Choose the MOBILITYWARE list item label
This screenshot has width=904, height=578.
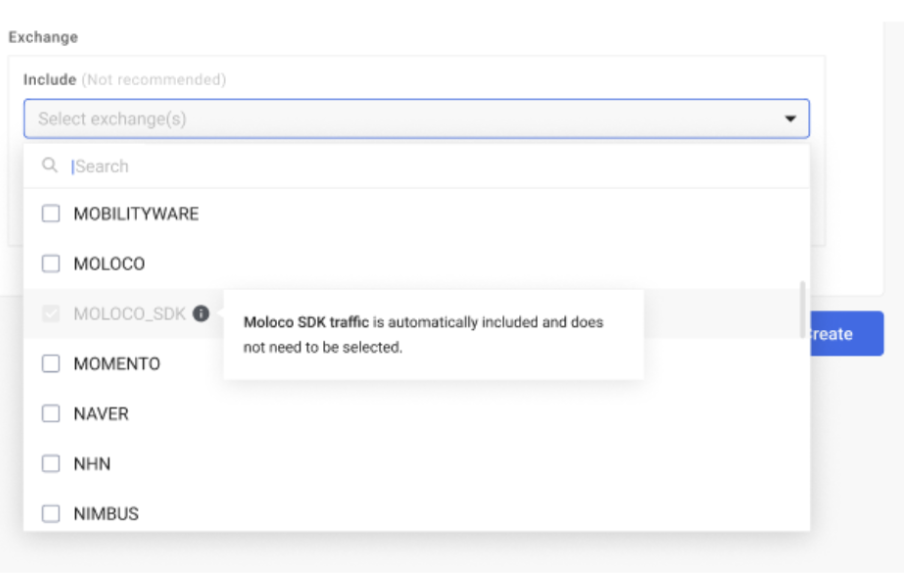pyautogui.click(x=136, y=214)
